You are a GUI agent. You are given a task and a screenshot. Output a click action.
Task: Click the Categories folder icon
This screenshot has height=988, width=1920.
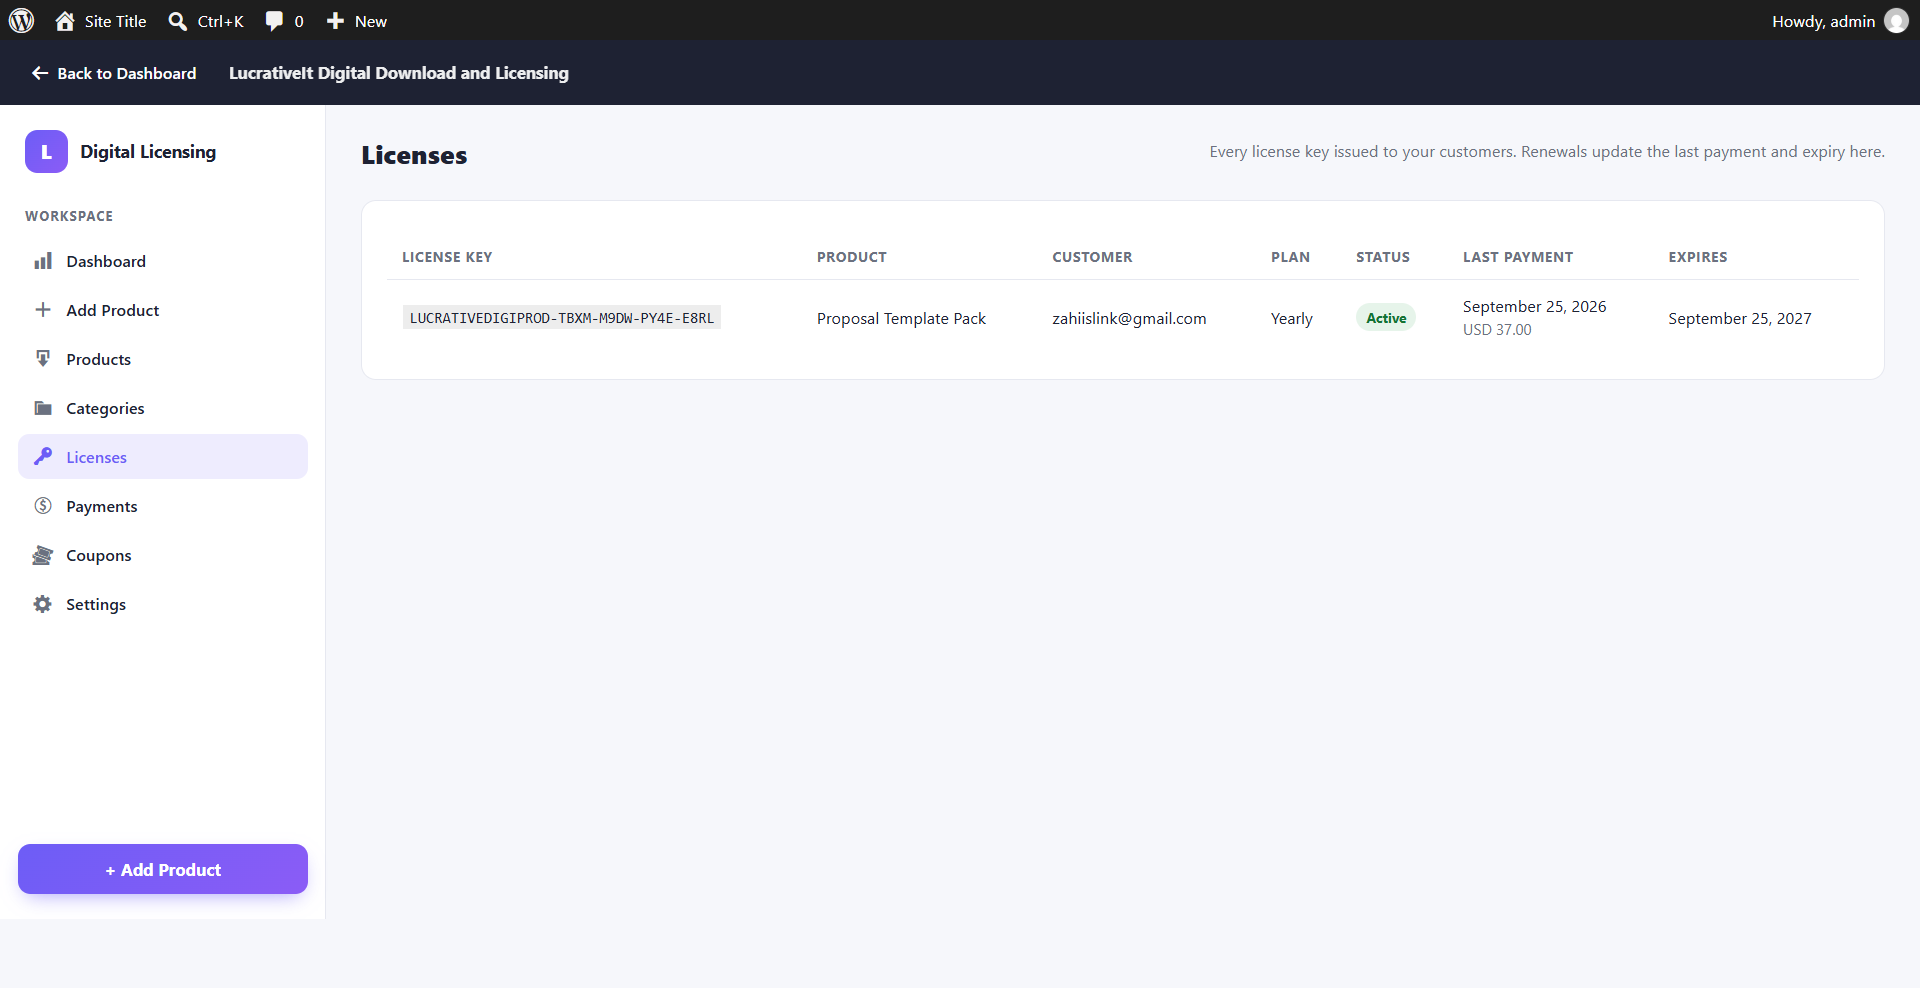[43, 408]
